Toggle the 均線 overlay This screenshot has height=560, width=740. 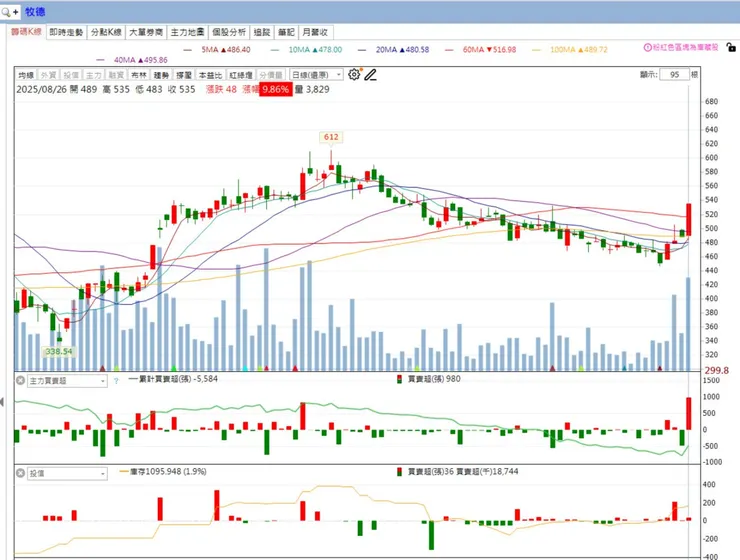(x=25, y=75)
